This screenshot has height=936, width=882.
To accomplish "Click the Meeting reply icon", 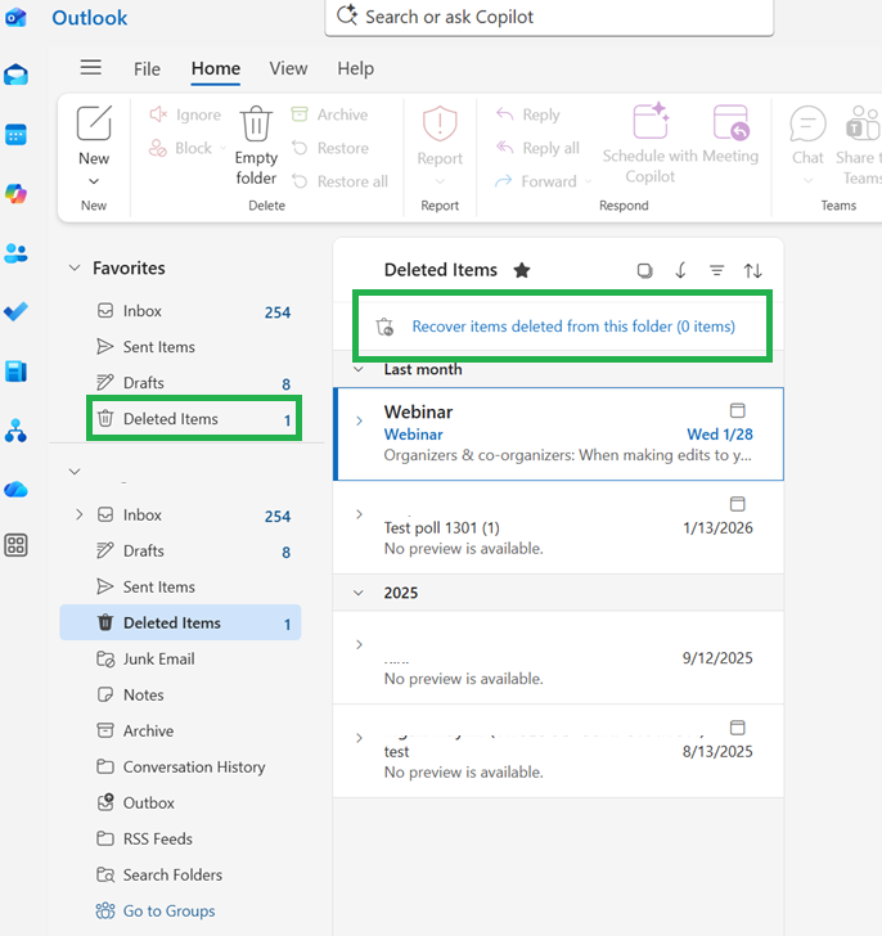I will point(731,122).
